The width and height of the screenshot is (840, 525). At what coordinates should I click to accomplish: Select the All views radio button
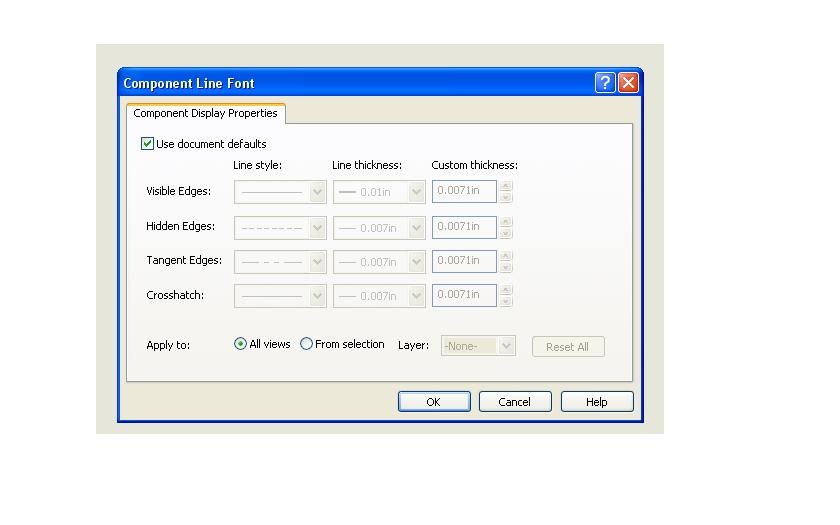(241, 344)
